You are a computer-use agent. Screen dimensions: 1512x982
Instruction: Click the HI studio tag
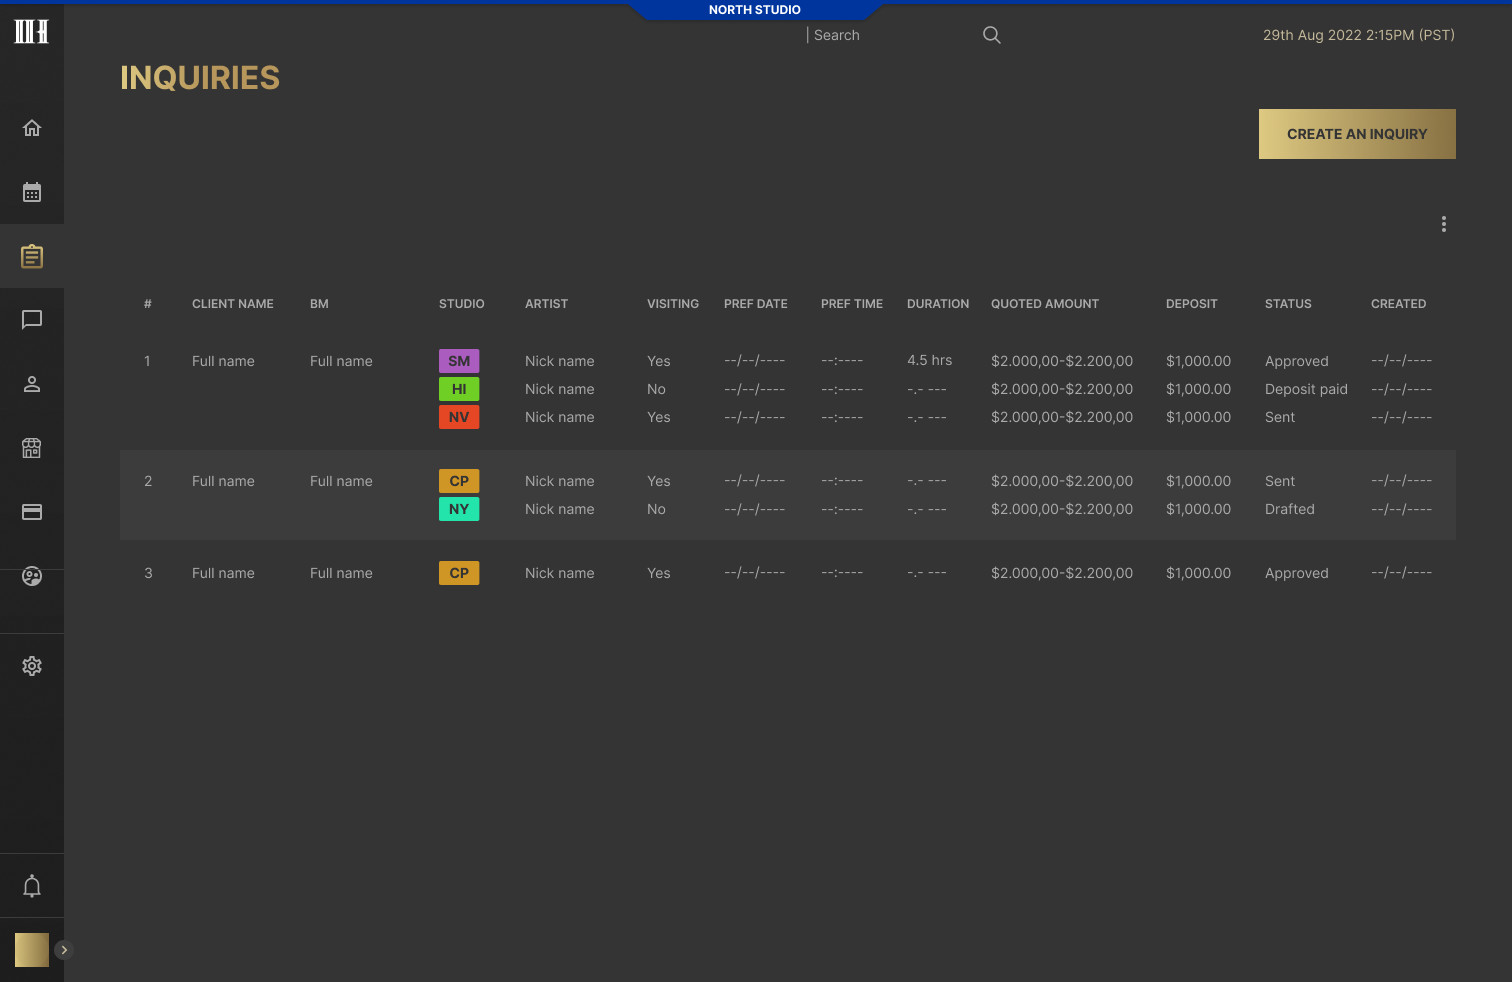click(x=459, y=389)
